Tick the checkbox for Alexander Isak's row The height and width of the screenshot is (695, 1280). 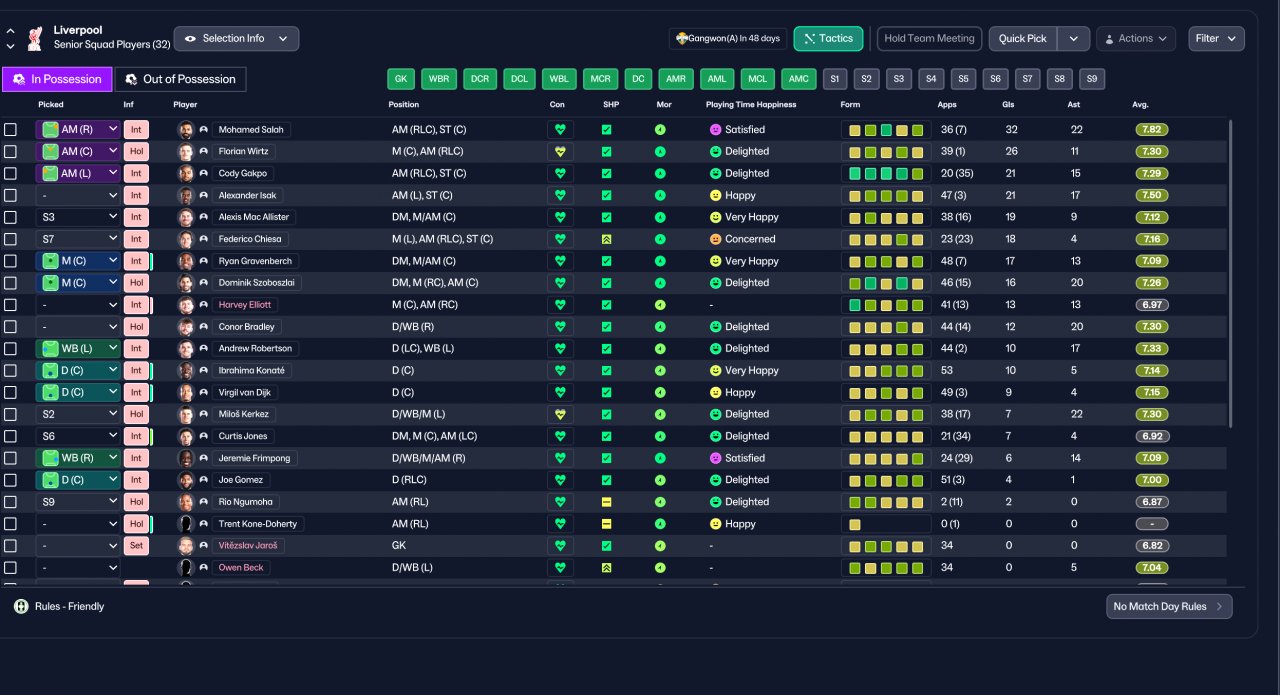click(10, 195)
